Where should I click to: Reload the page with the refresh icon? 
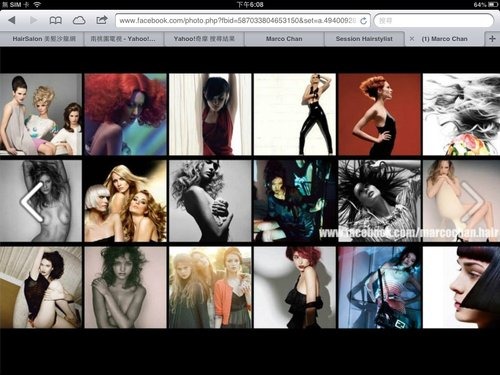(363, 21)
